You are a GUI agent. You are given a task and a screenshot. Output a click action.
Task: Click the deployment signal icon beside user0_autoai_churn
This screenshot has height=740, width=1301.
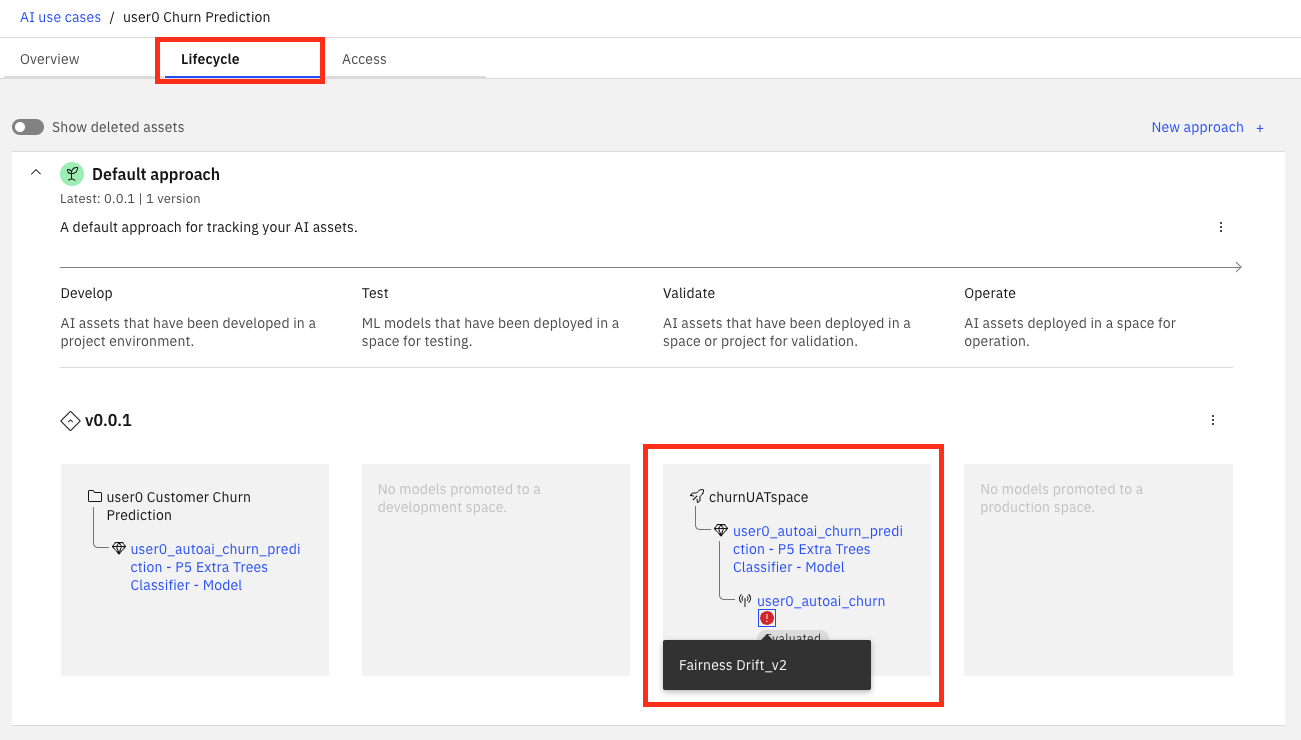745,601
